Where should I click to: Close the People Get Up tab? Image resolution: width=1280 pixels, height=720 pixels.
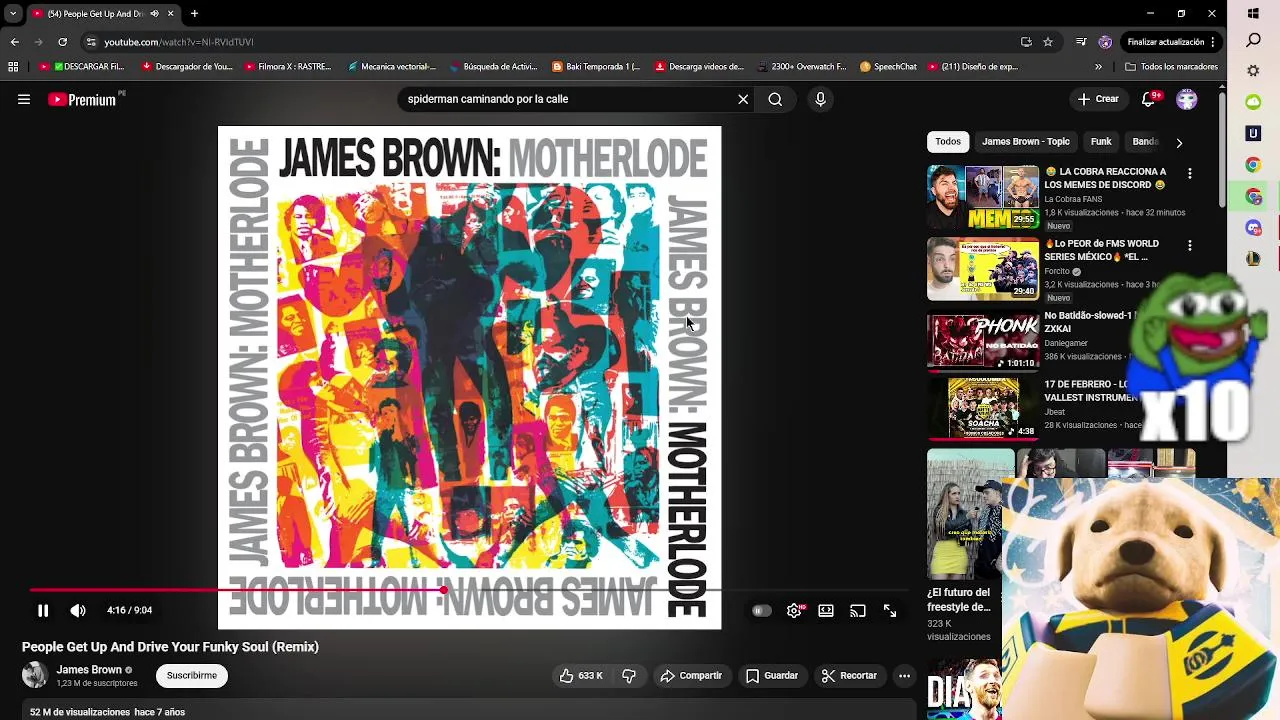(x=170, y=14)
